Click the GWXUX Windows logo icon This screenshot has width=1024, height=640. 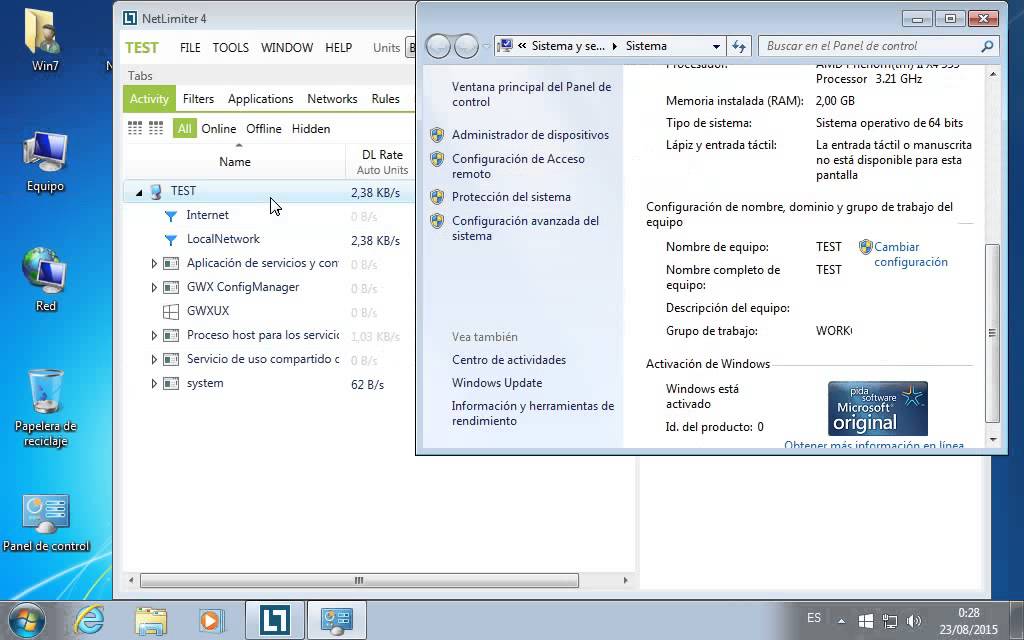[x=171, y=312]
